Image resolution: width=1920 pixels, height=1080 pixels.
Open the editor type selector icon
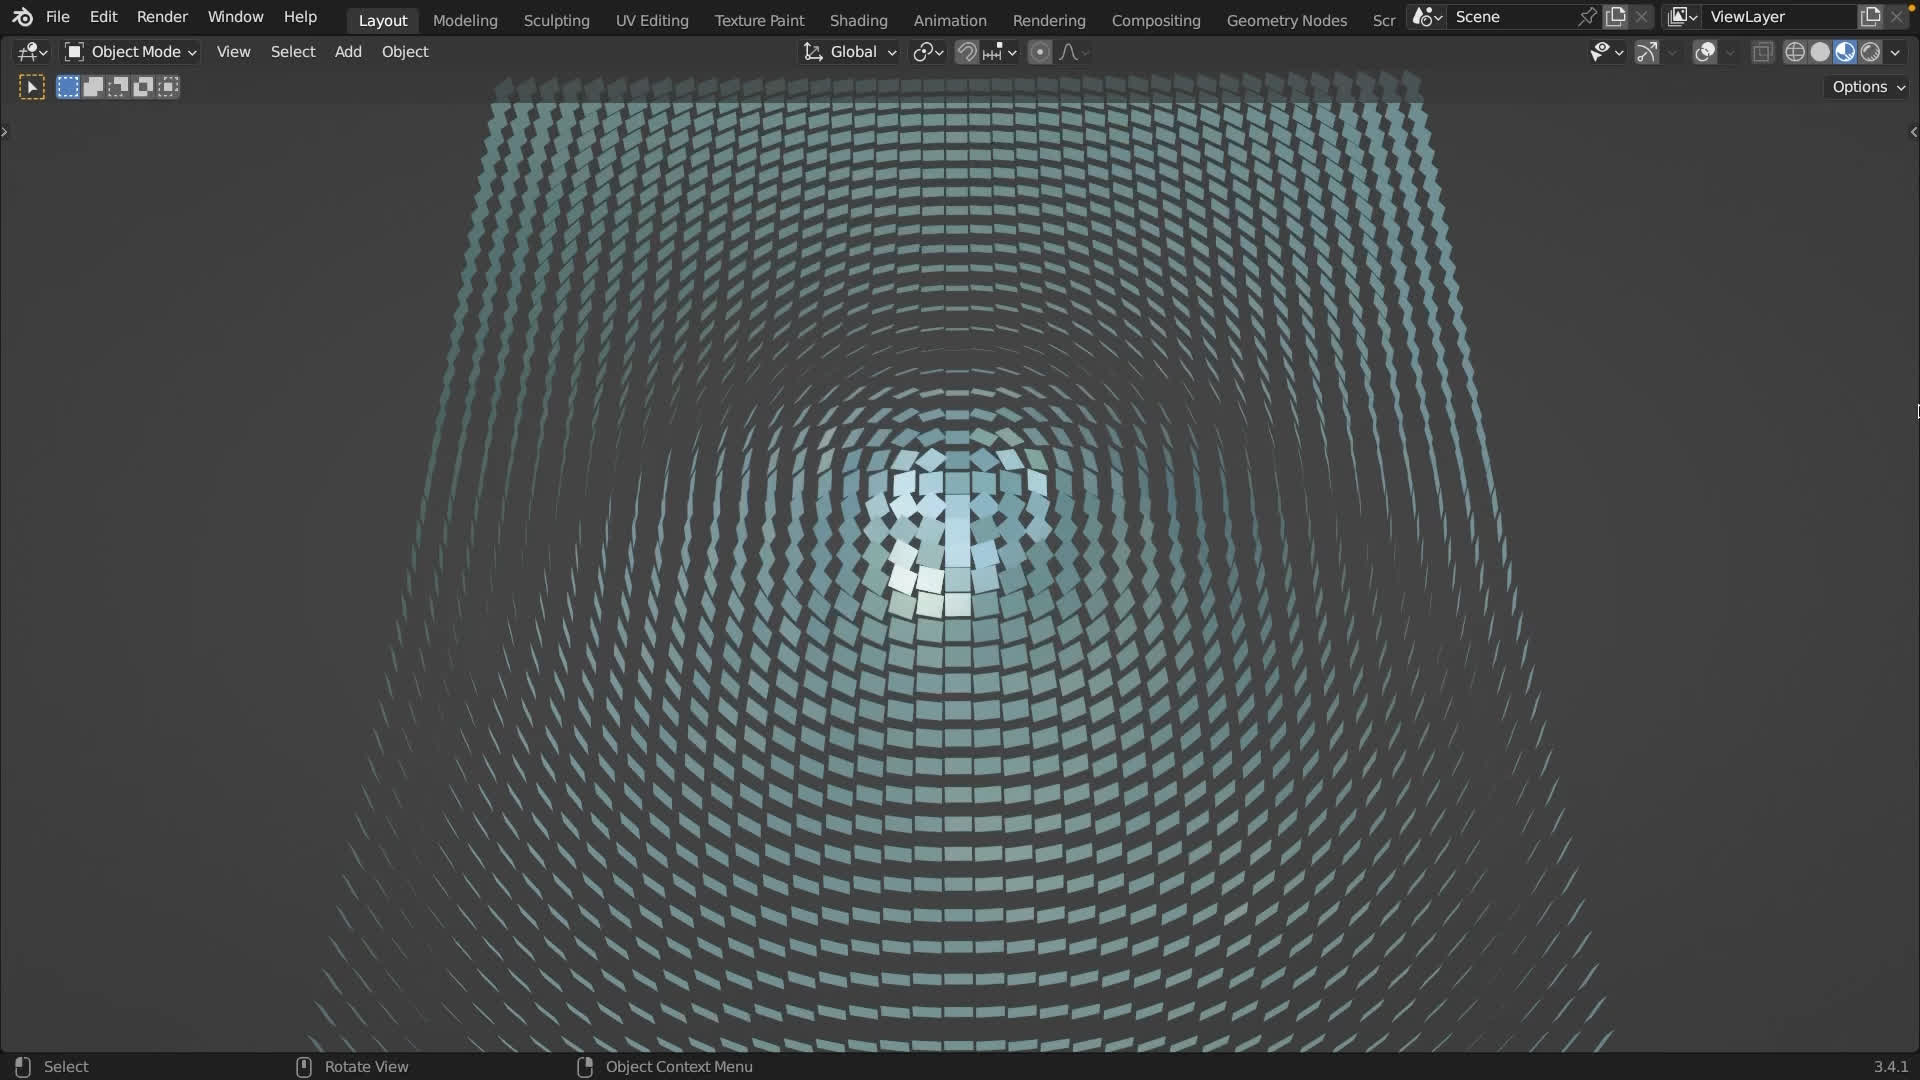point(32,52)
